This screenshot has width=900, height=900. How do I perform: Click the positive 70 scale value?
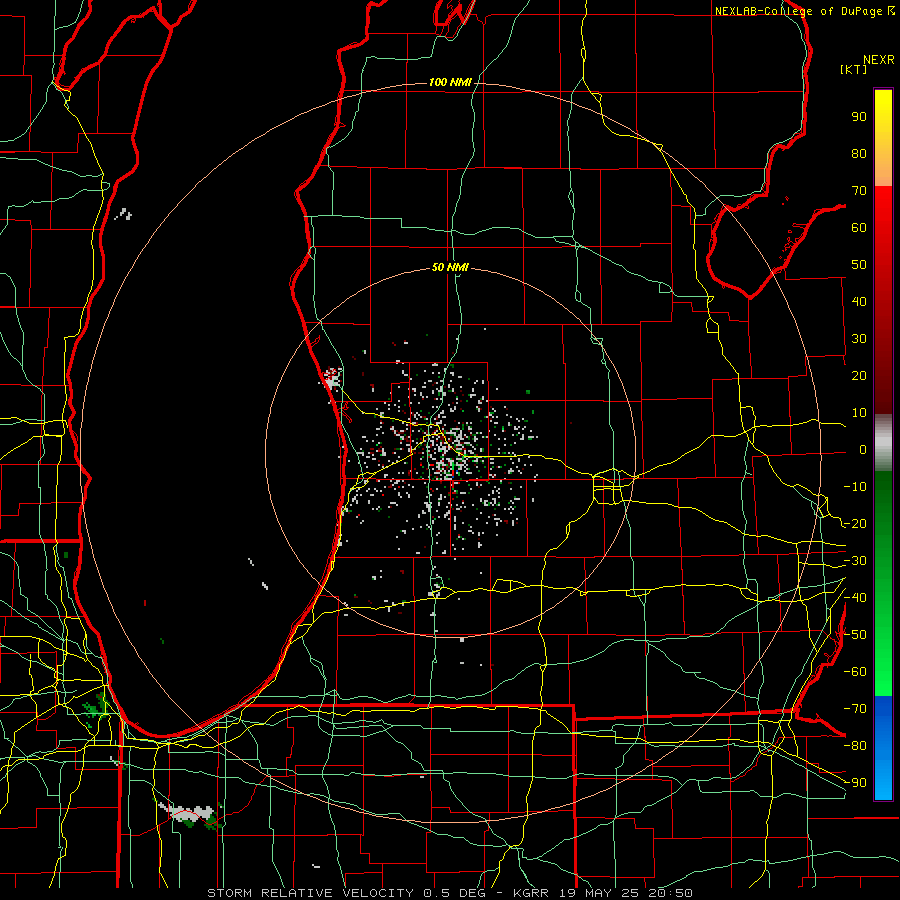[859, 191]
